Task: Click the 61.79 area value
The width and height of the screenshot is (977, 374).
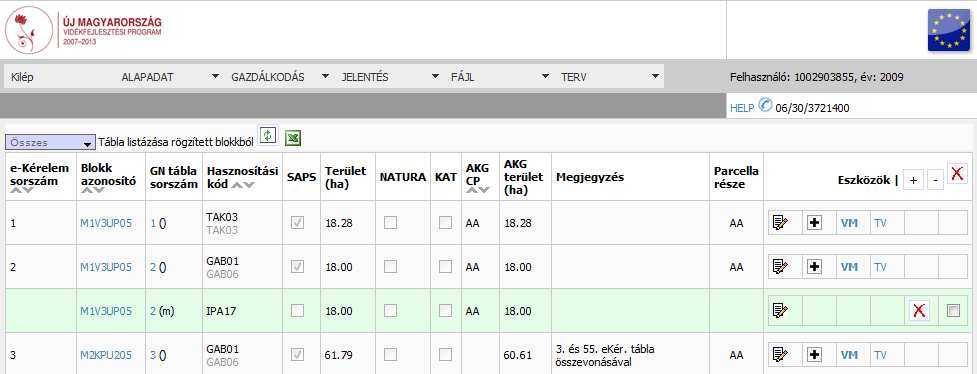Action: click(338, 355)
